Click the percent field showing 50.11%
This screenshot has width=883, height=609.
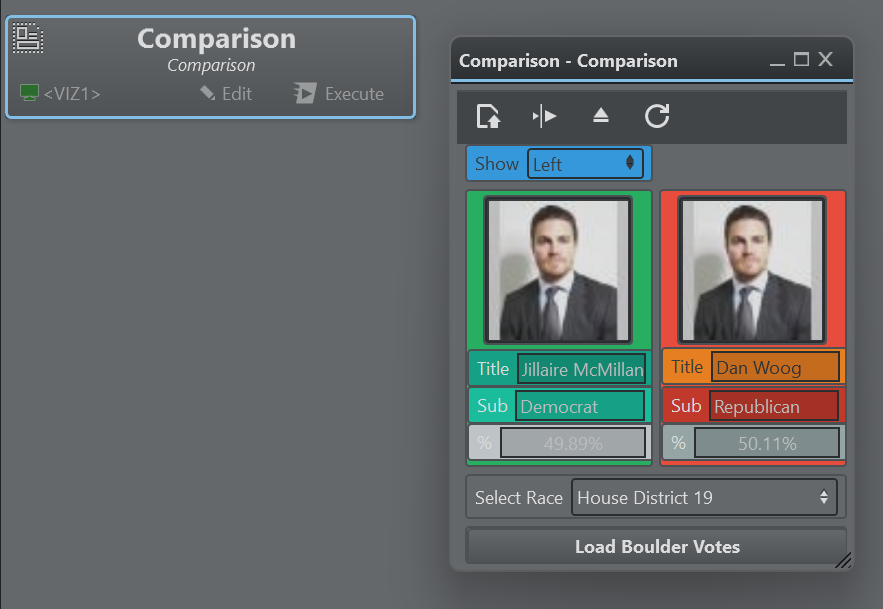767,443
